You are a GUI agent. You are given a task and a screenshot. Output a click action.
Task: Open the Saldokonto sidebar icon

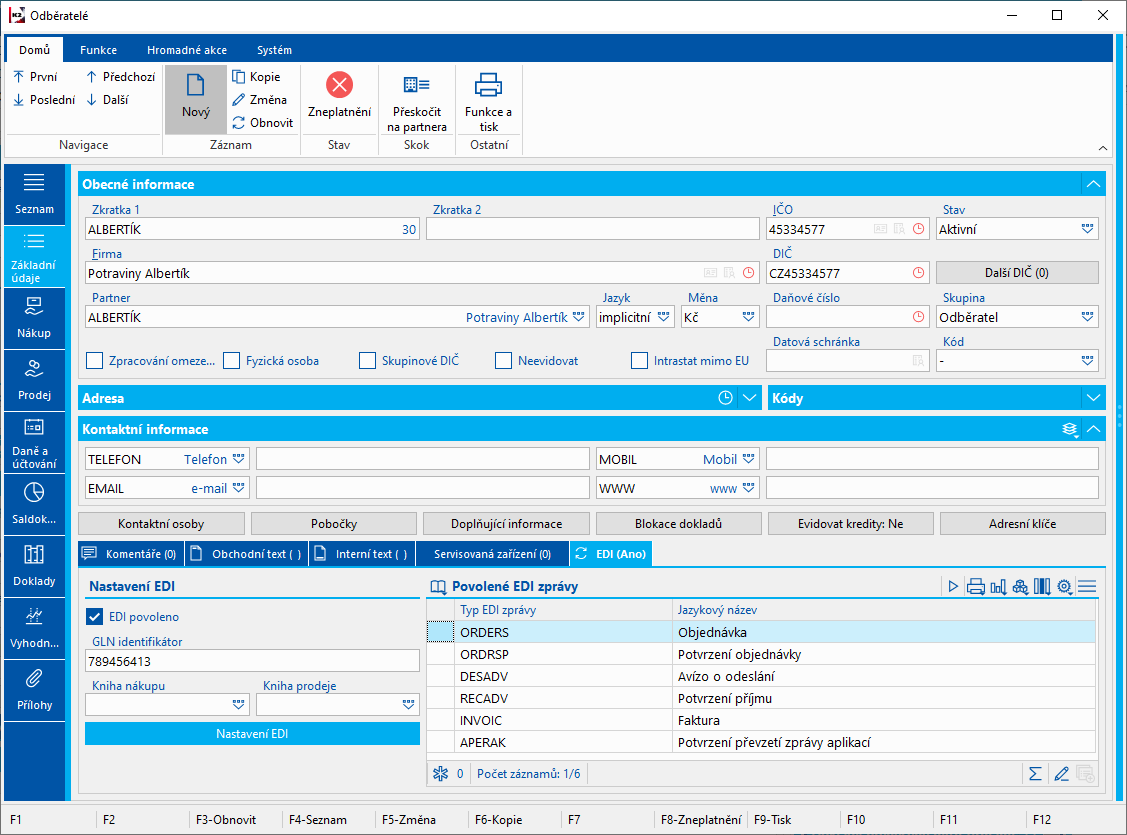coord(34,500)
